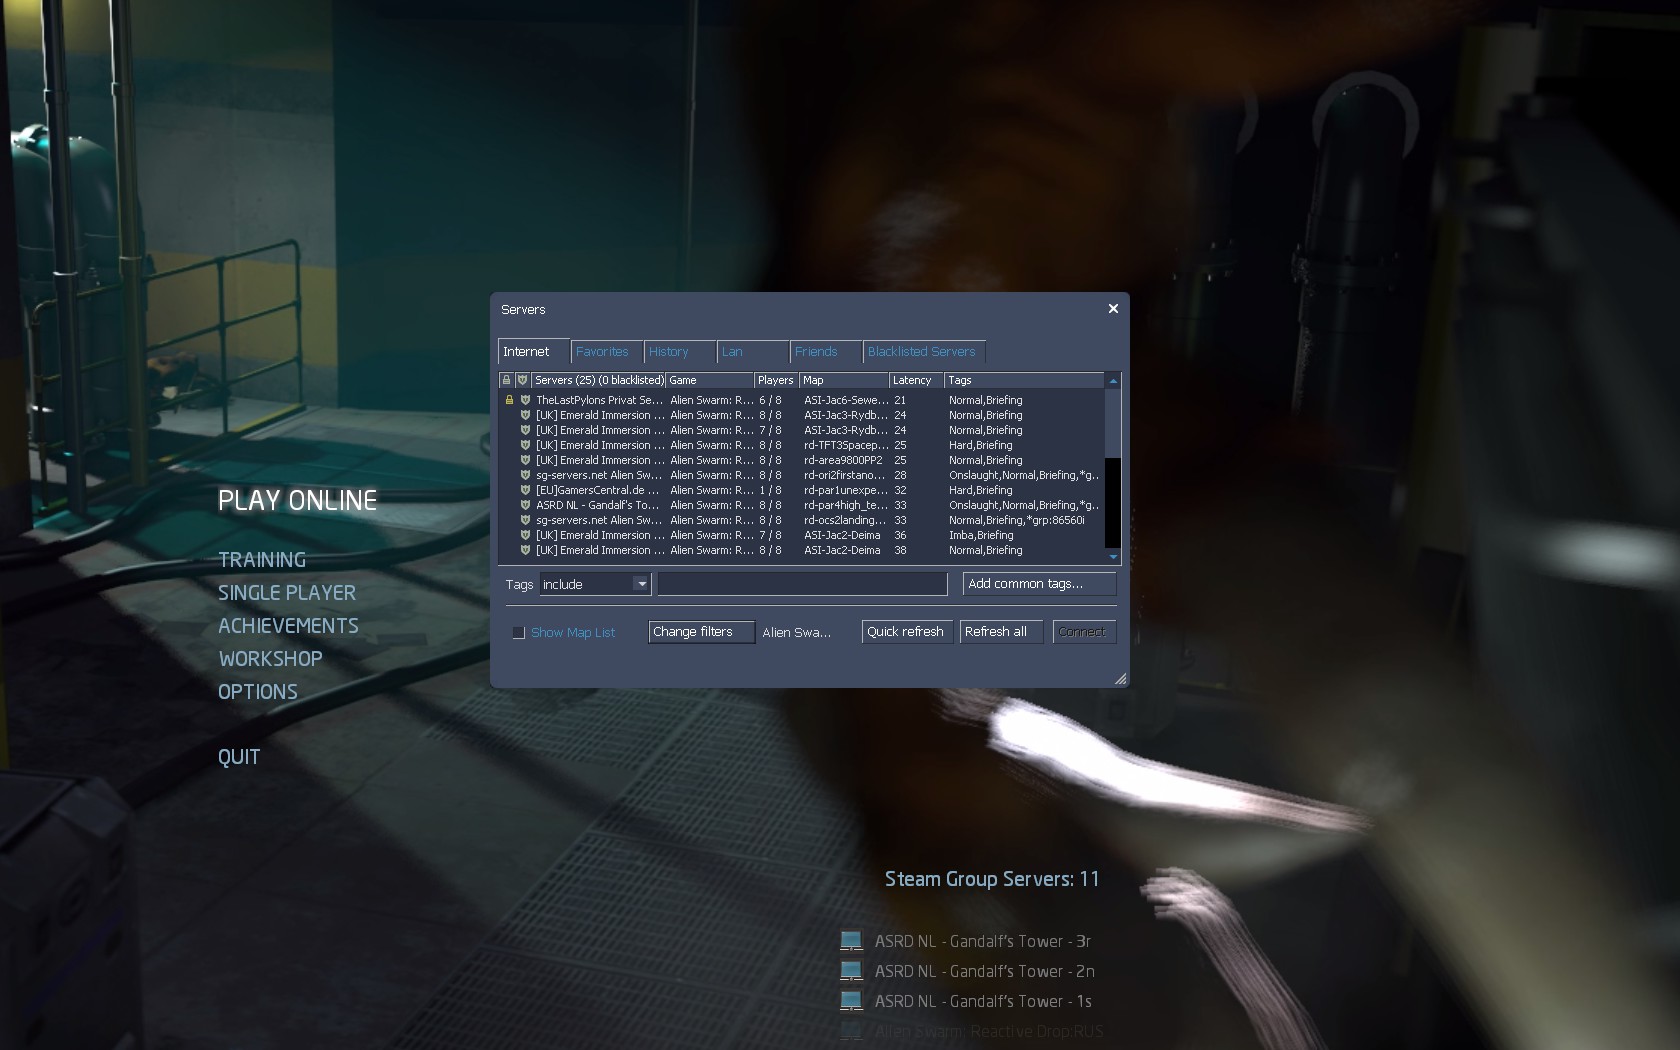1680x1050 pixels.
Task: Select the latency value 28
Action: 900,475
